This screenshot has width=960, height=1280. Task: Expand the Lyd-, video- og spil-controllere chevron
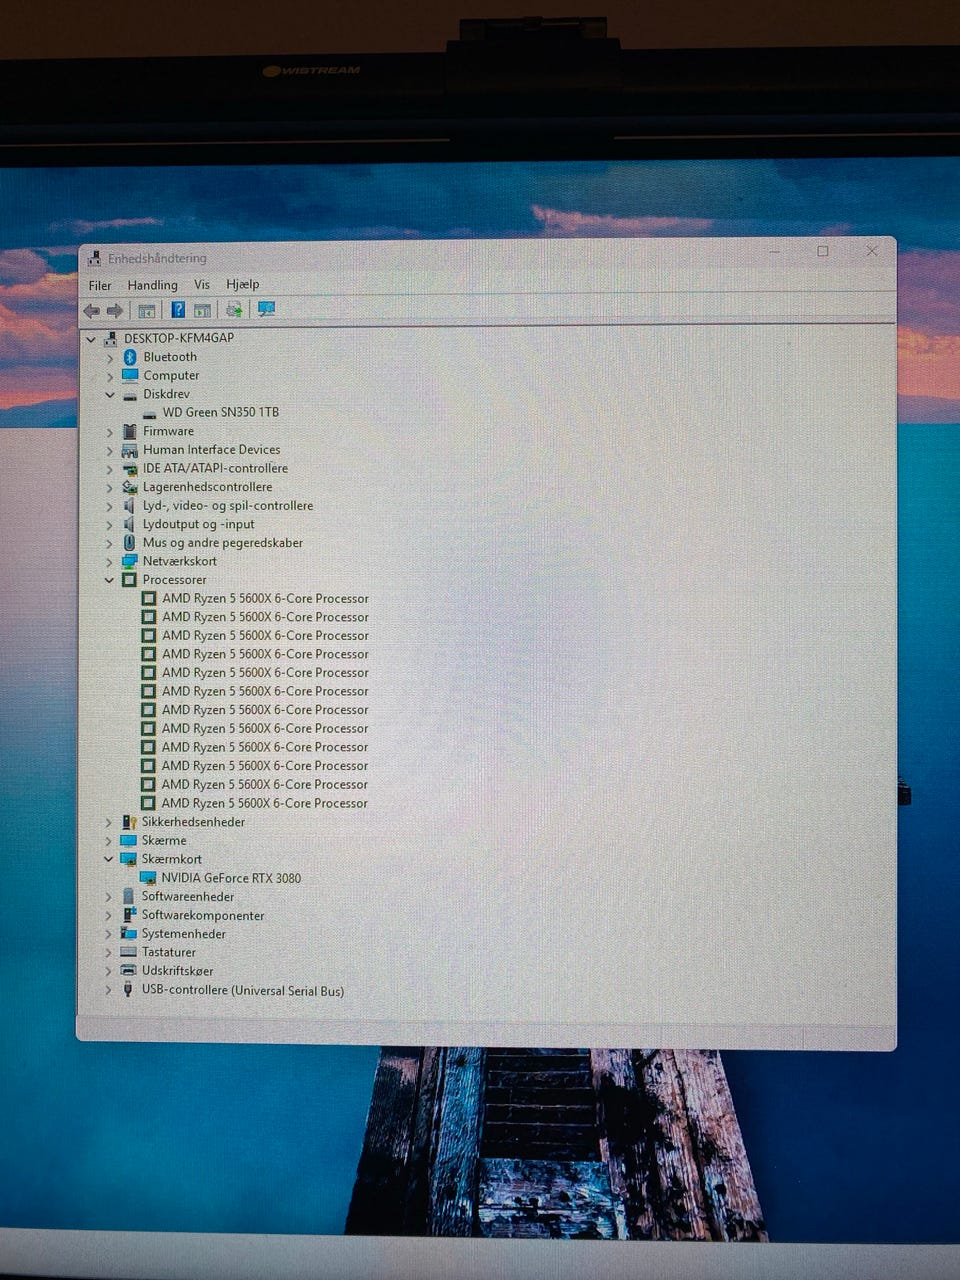click(109, 506)
